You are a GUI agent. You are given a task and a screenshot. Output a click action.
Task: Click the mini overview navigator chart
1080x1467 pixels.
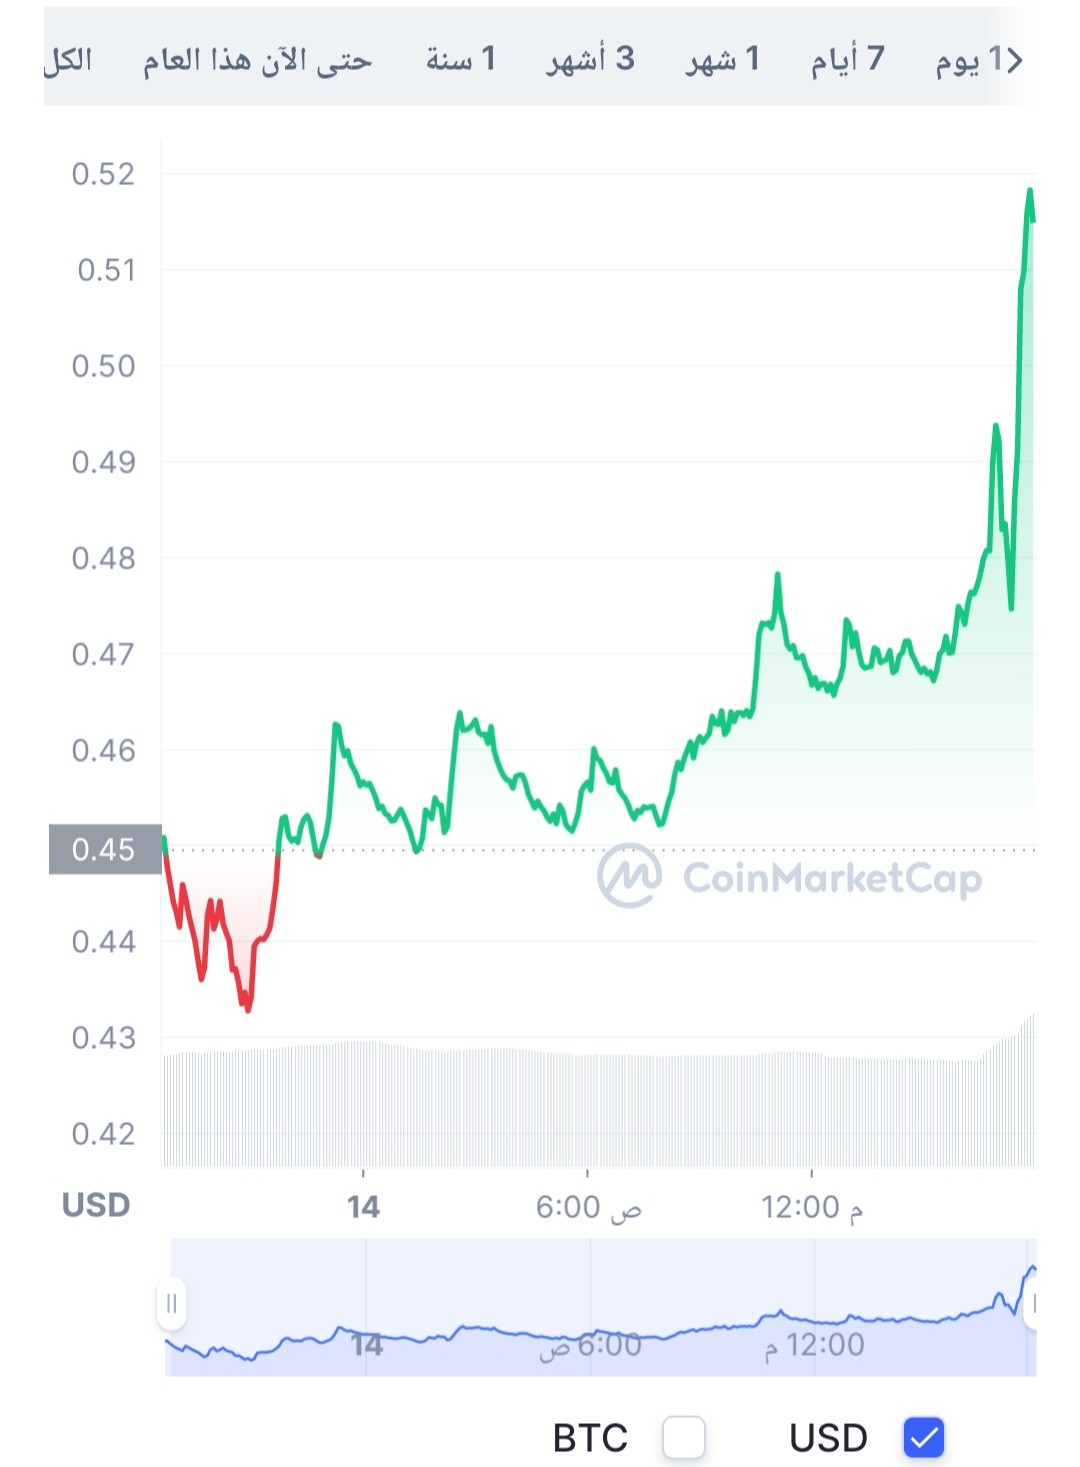[601, 1307]
